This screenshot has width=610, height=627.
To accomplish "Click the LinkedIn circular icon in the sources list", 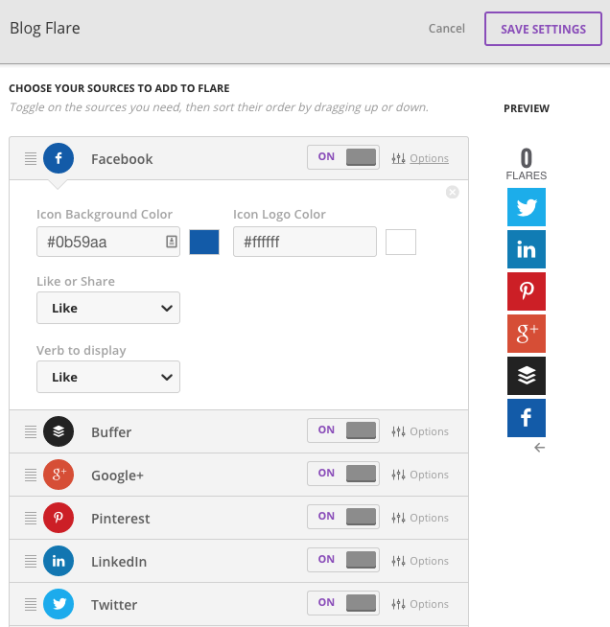I will [x=58, y=561].
